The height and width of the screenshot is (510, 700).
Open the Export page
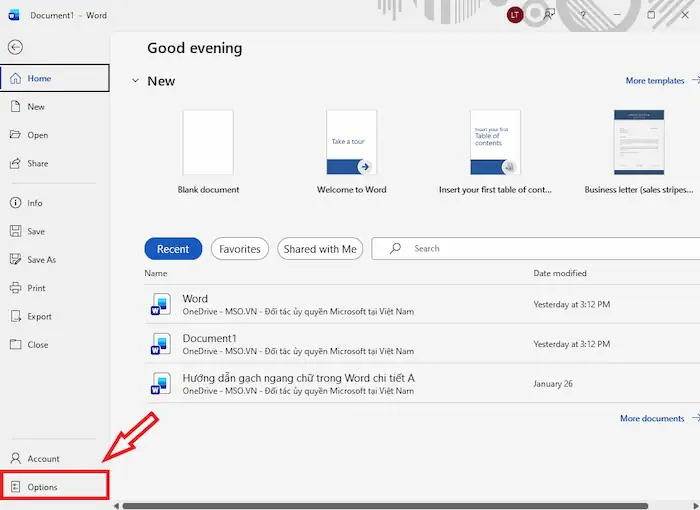click(39, 317)
